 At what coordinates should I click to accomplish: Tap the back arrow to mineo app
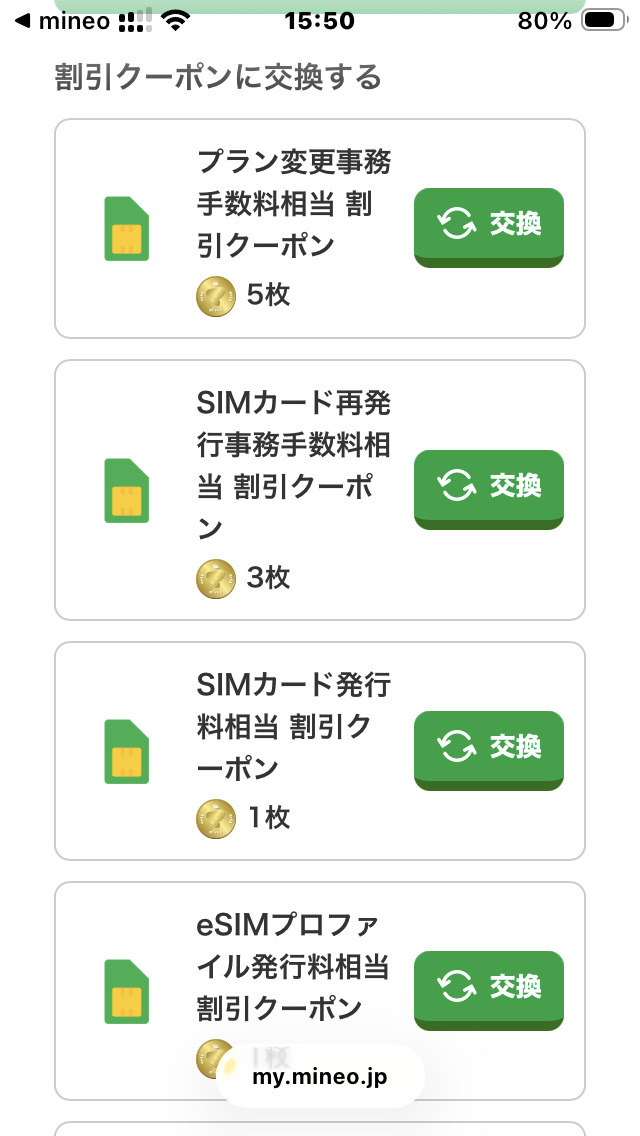(x=22, y=21)
